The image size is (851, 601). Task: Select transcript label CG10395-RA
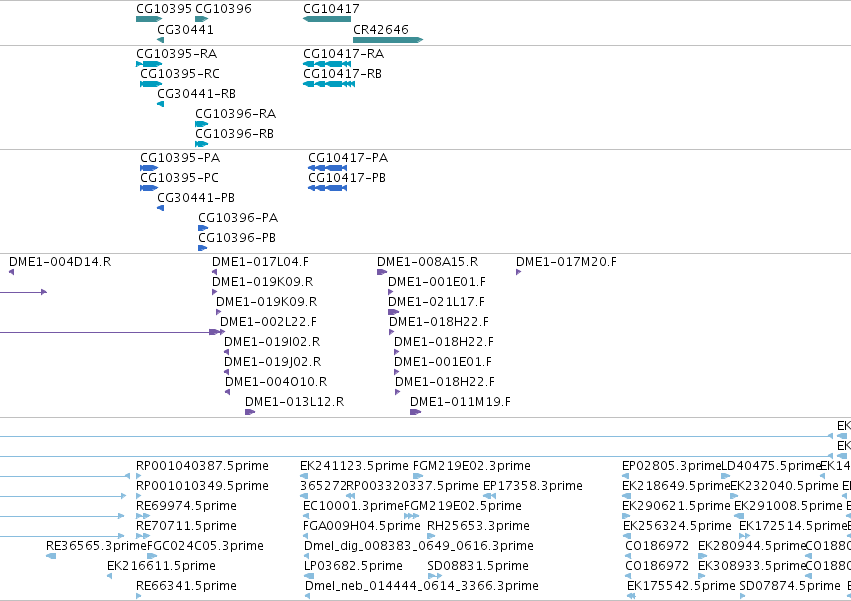[176, 54]
